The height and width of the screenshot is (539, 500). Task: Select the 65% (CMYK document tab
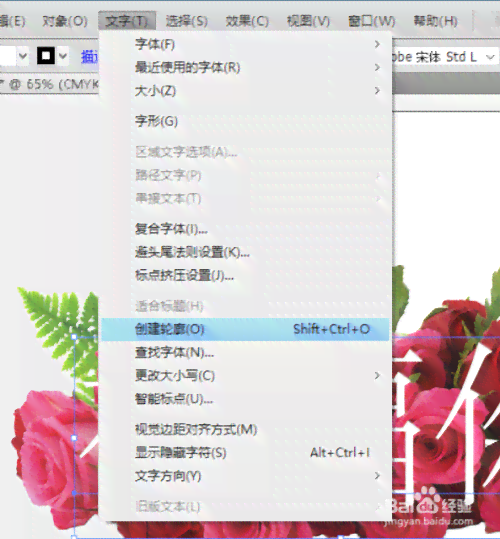pos(50,84)
